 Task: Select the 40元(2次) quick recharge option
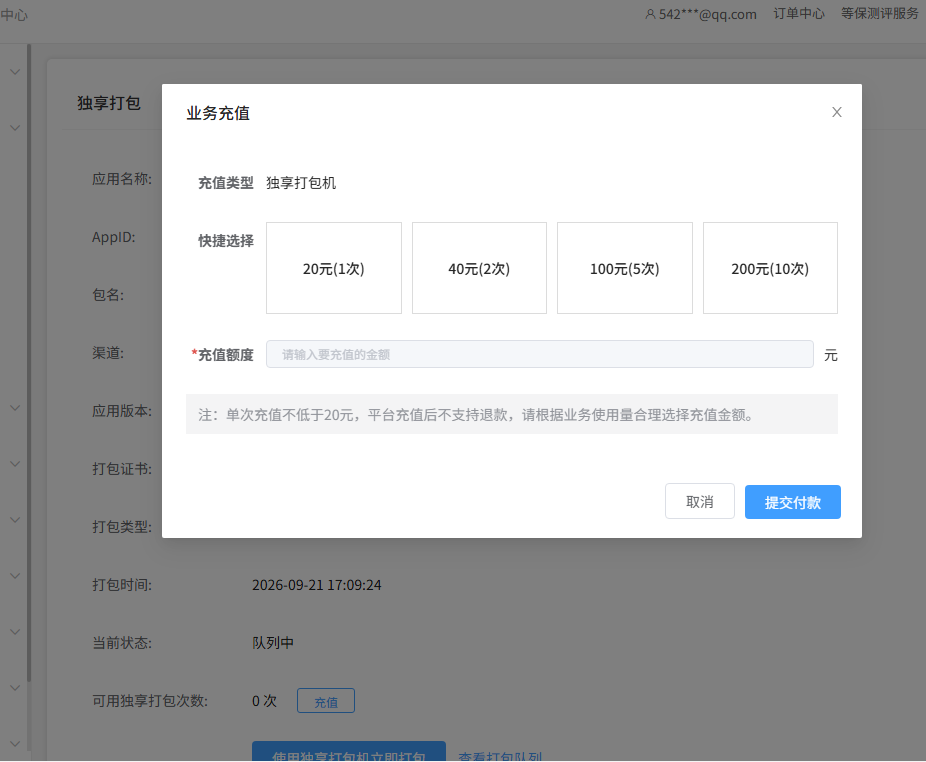[479, 268]
